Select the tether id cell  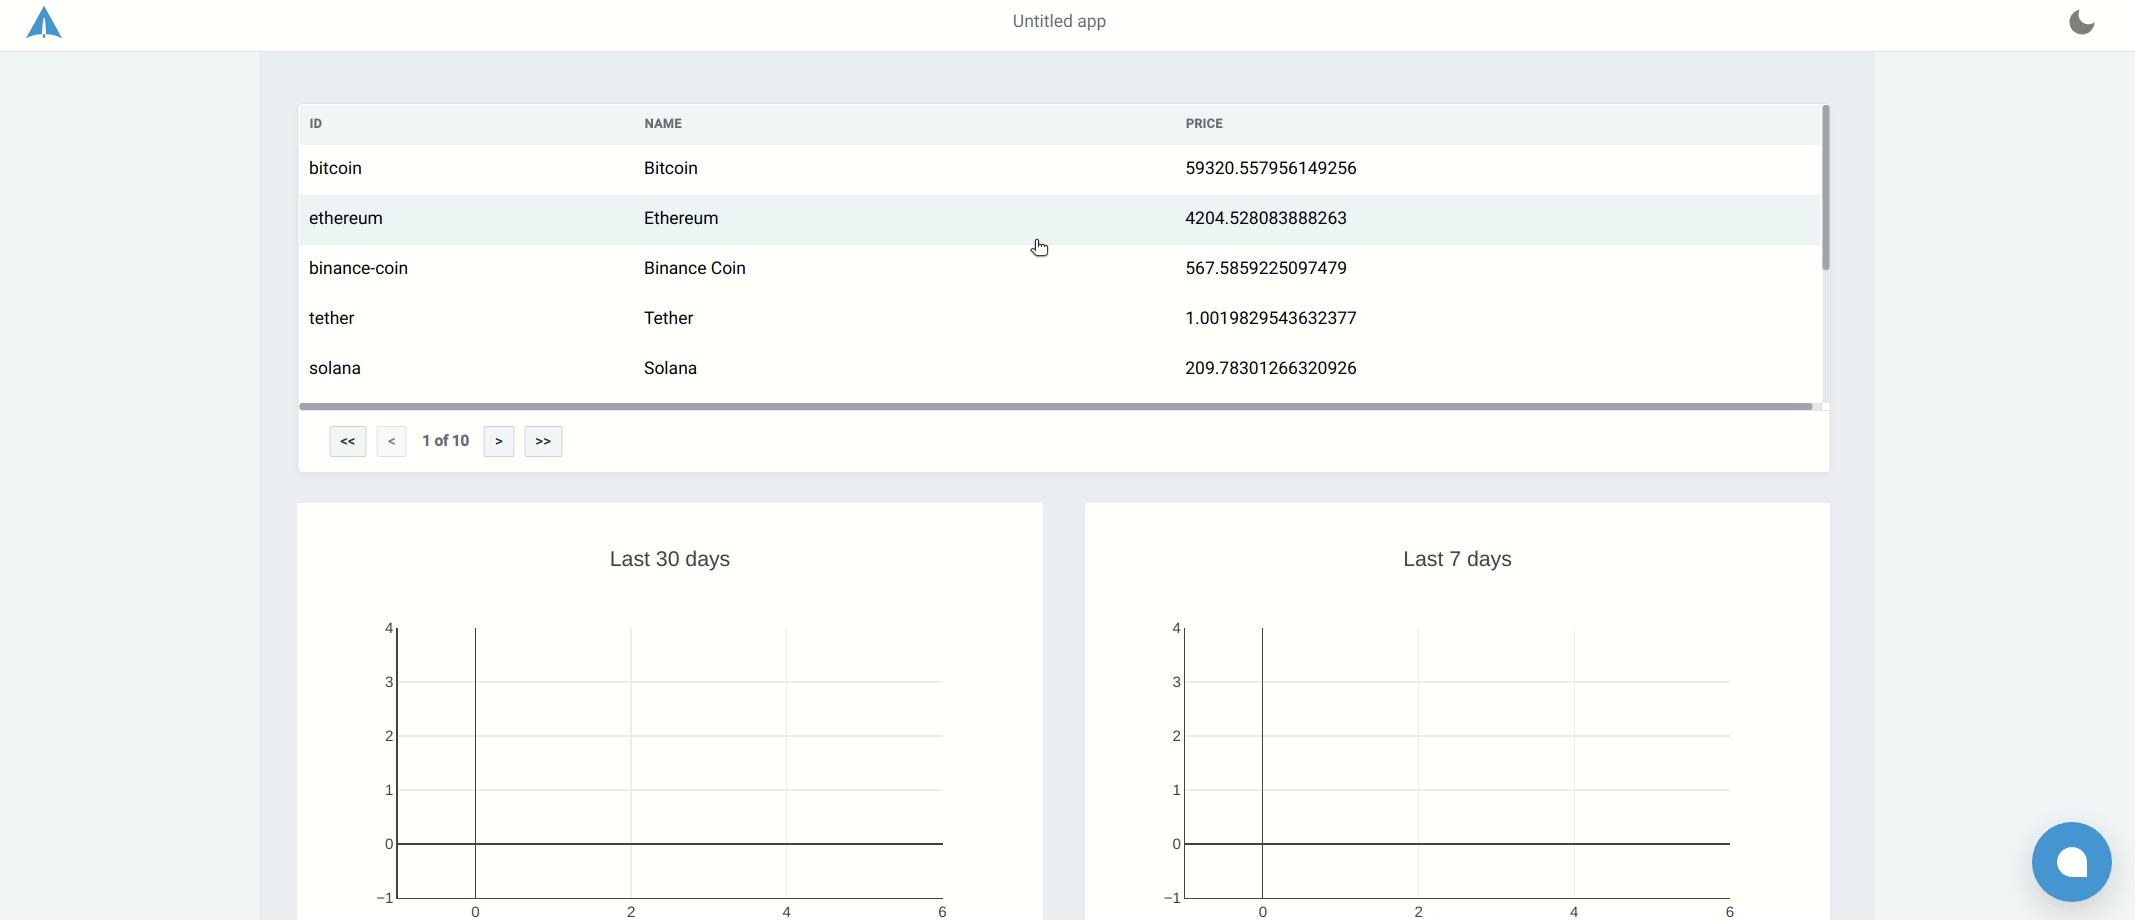[x=332, y=318]
